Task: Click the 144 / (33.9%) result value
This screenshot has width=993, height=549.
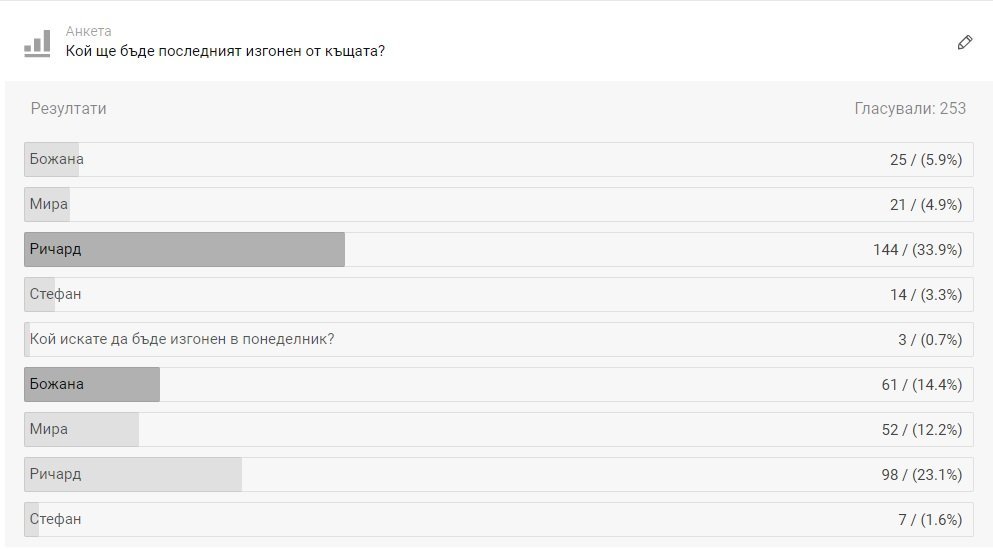Action: (x=918, y=249)
